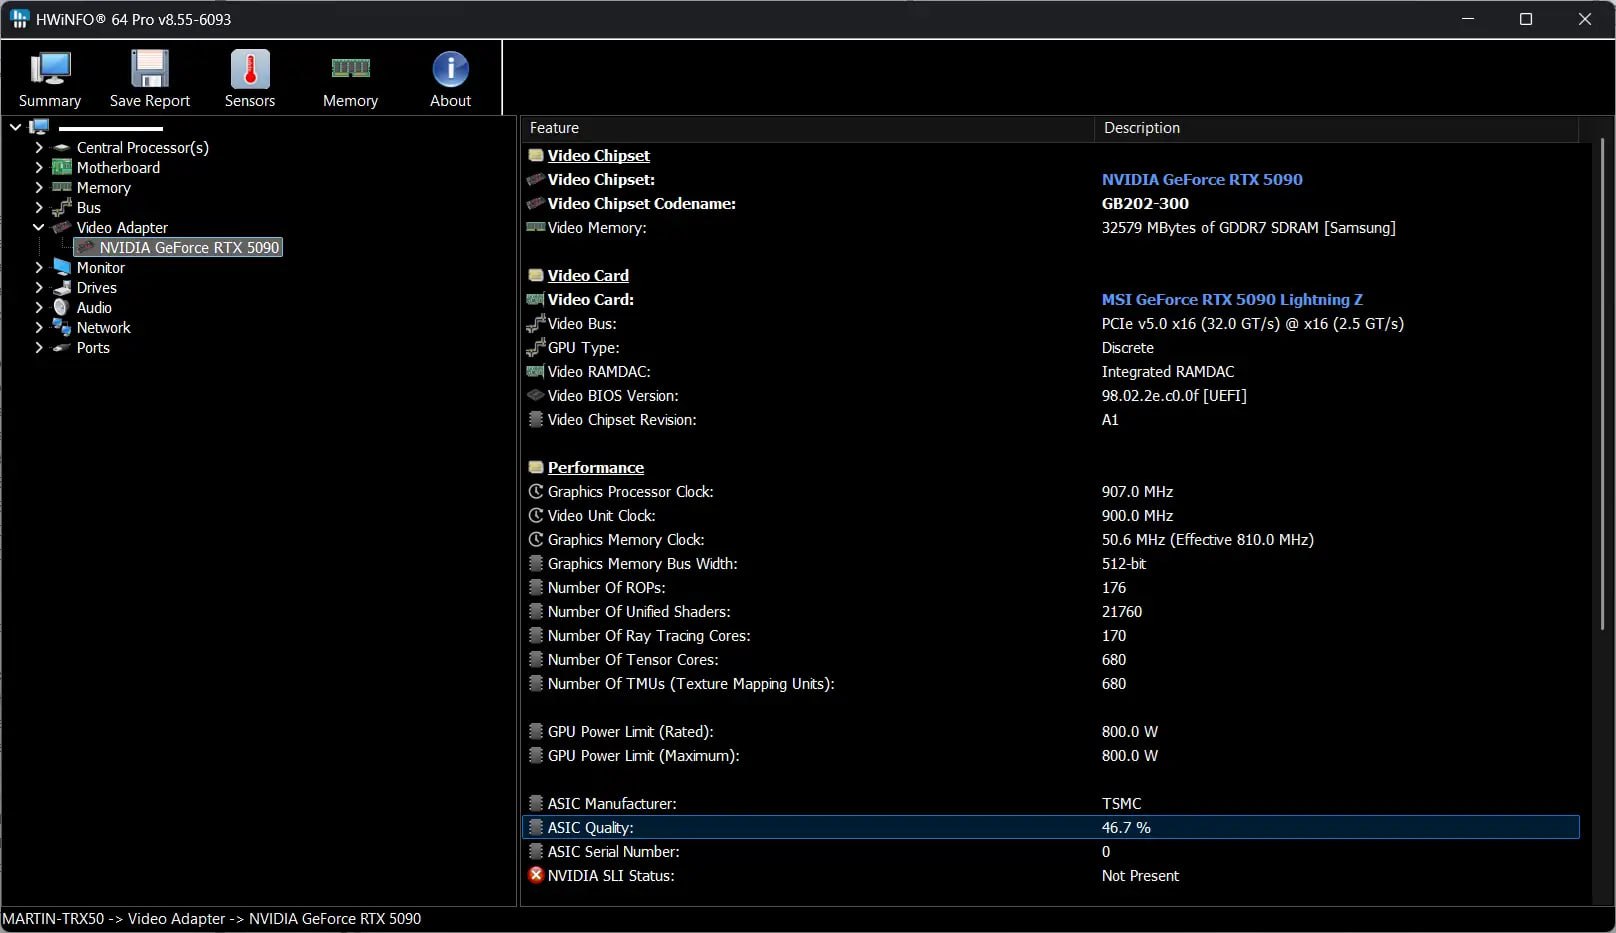This screenshot has width=1616, height=933.
Task: Select the Ports tree item
Action: [93, 347]
